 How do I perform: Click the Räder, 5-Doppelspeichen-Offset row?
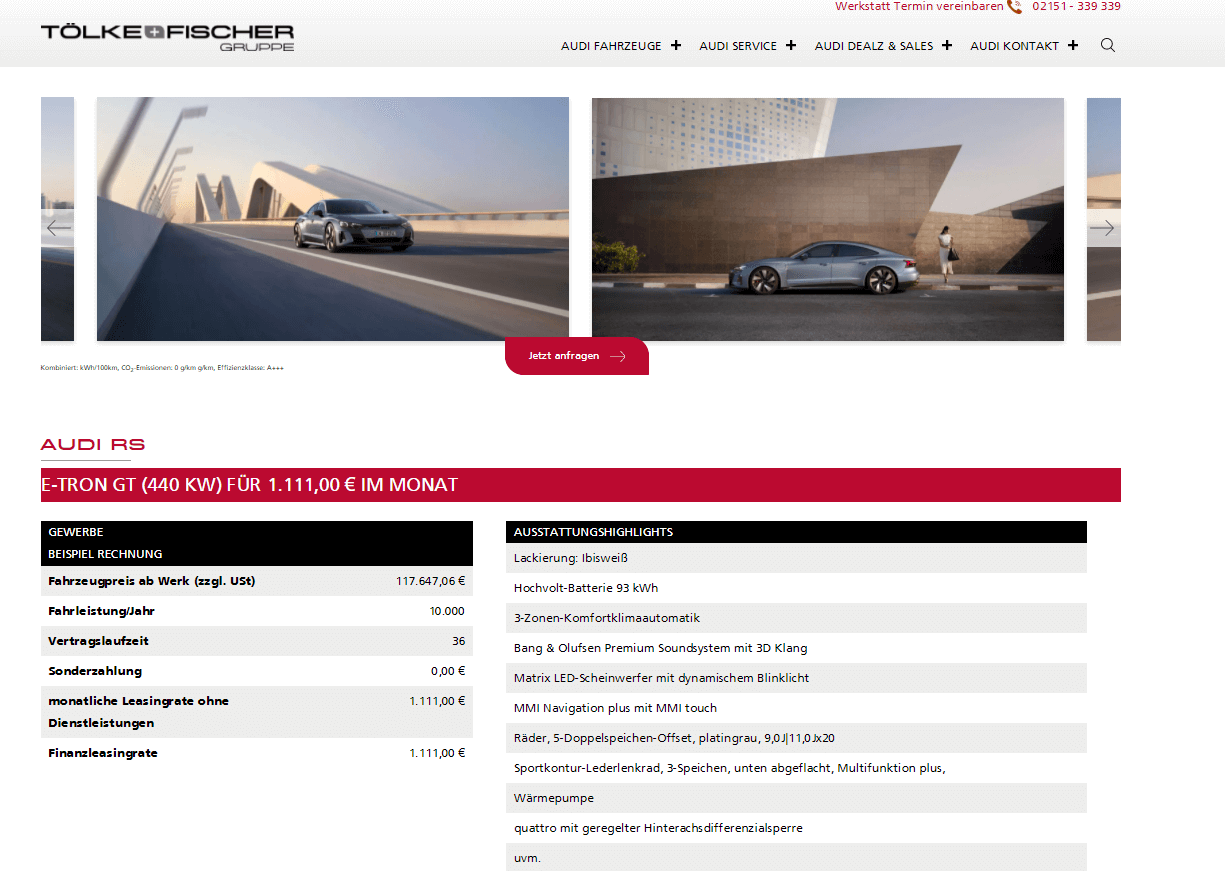point(796,738)
